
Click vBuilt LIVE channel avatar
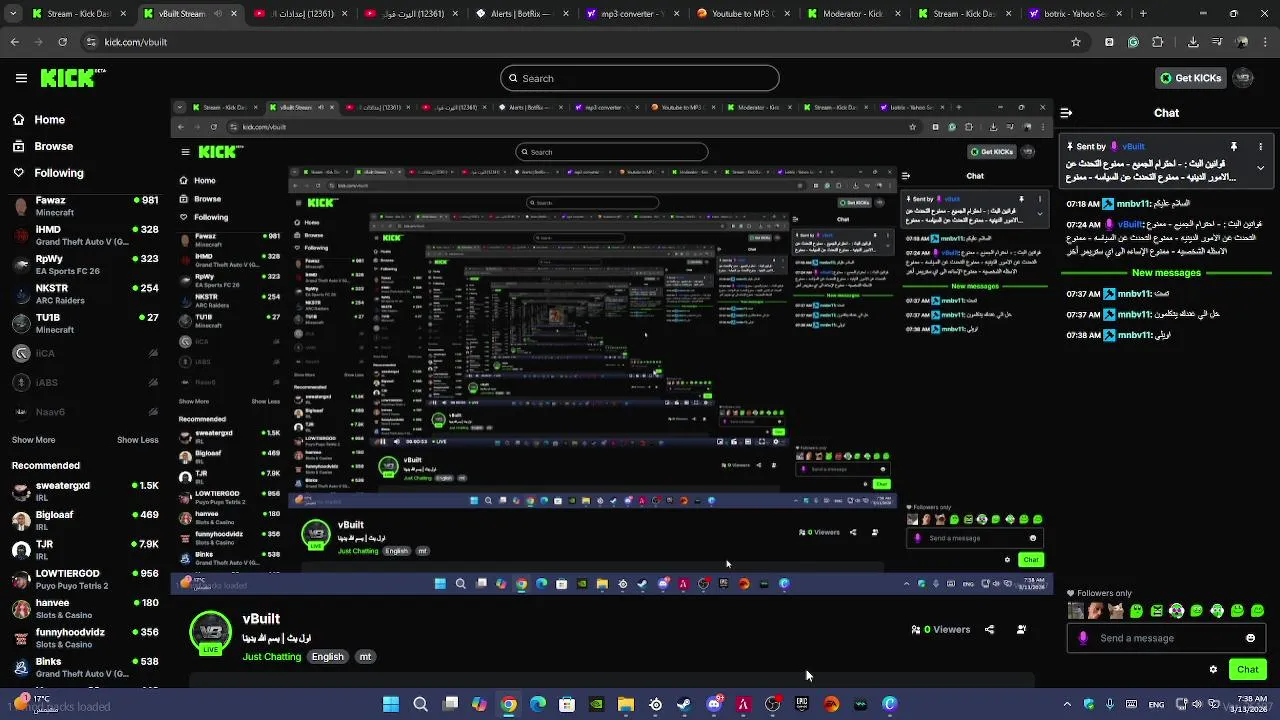[210, 632]
